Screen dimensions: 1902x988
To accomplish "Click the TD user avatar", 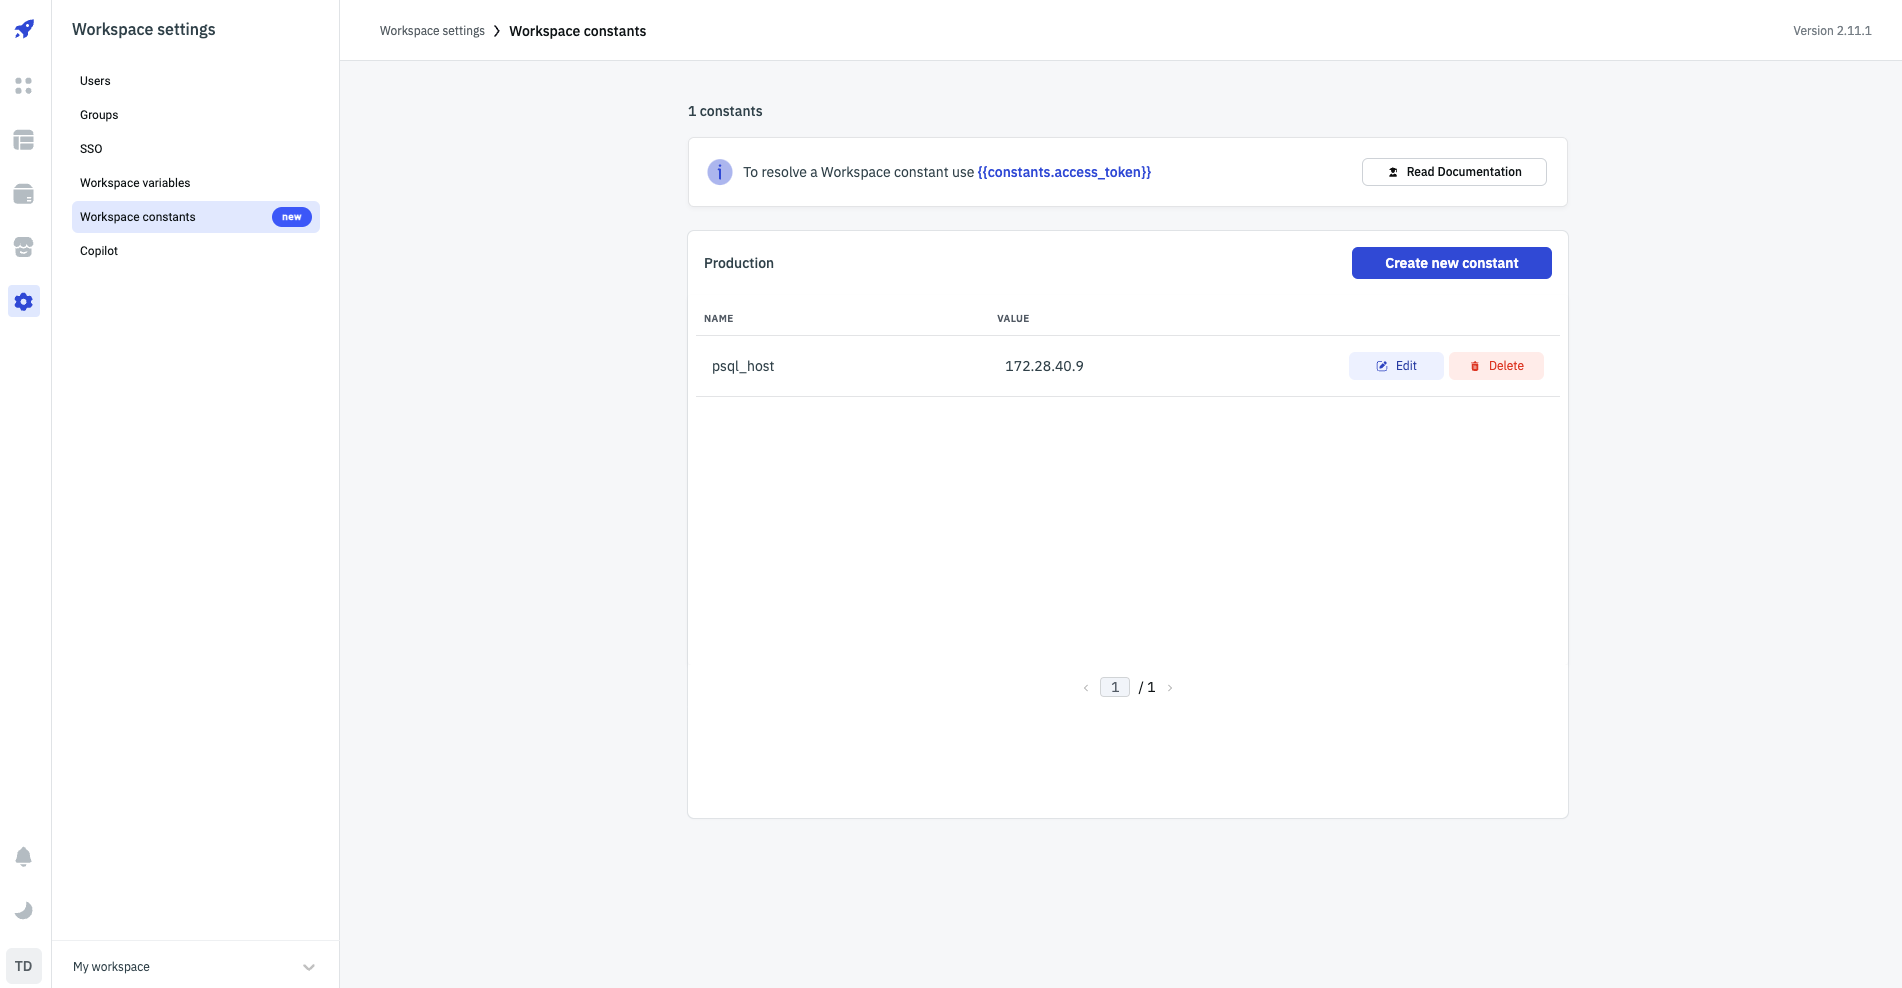I will [x=24, y=966].
